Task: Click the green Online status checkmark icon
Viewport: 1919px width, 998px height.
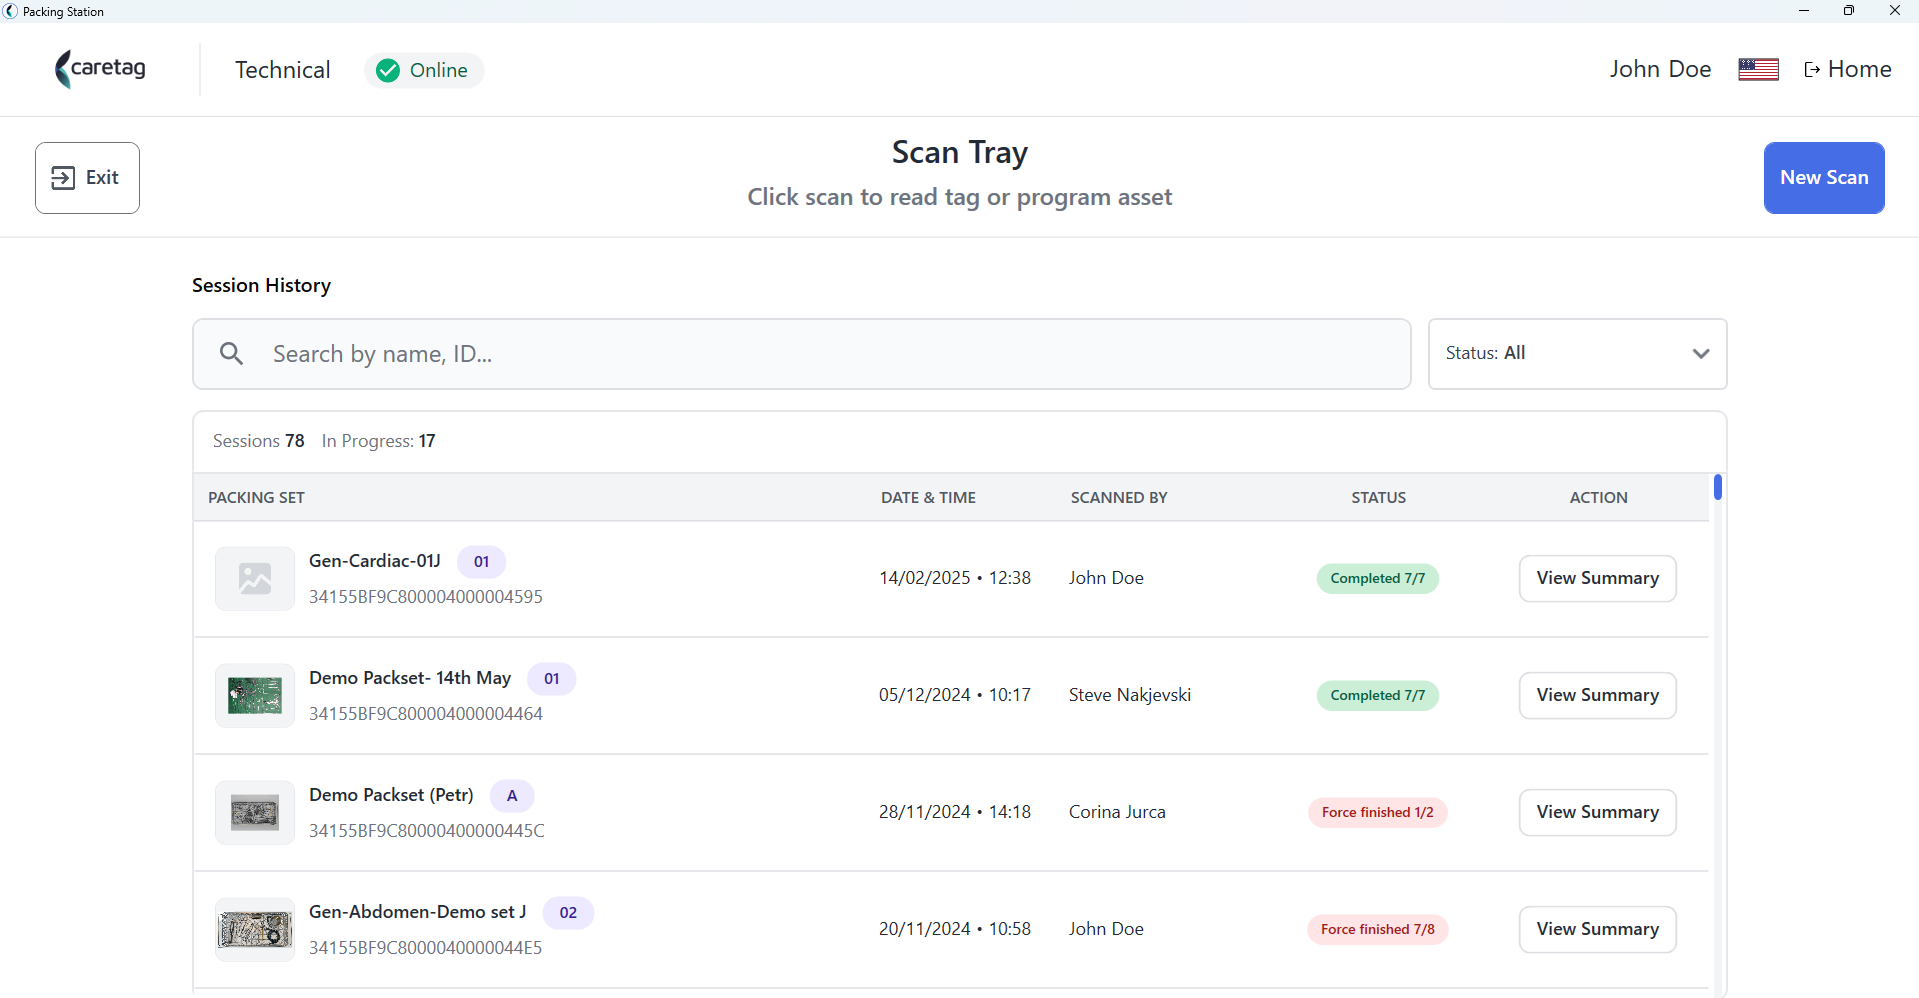Action: tap(388, 70)
